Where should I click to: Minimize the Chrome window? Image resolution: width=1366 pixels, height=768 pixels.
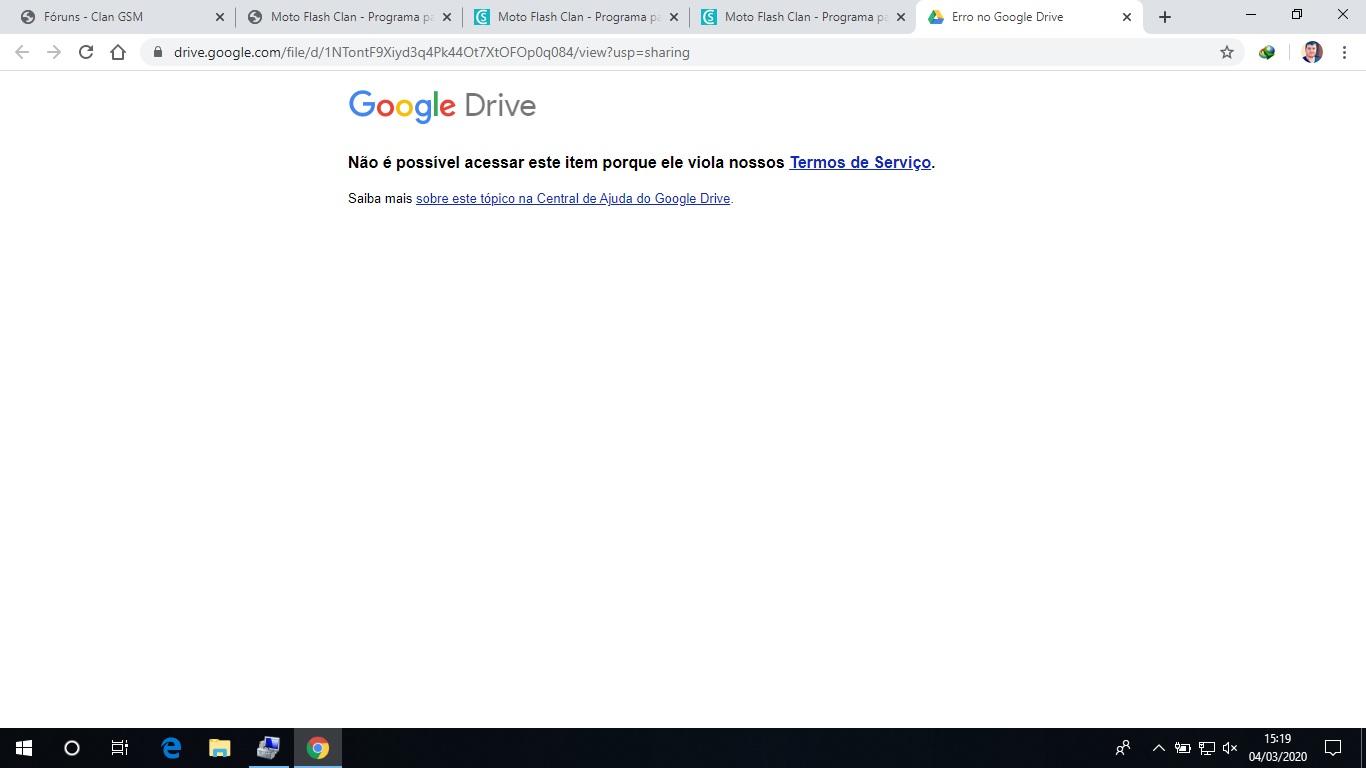pyautogui.click(x=1251, y=15)
